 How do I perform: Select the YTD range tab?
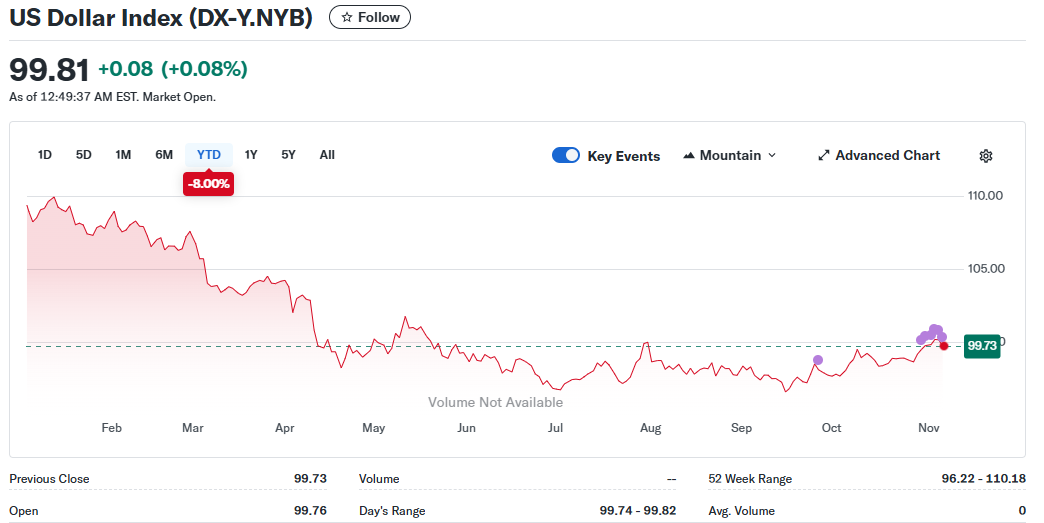tap(208, 155)
